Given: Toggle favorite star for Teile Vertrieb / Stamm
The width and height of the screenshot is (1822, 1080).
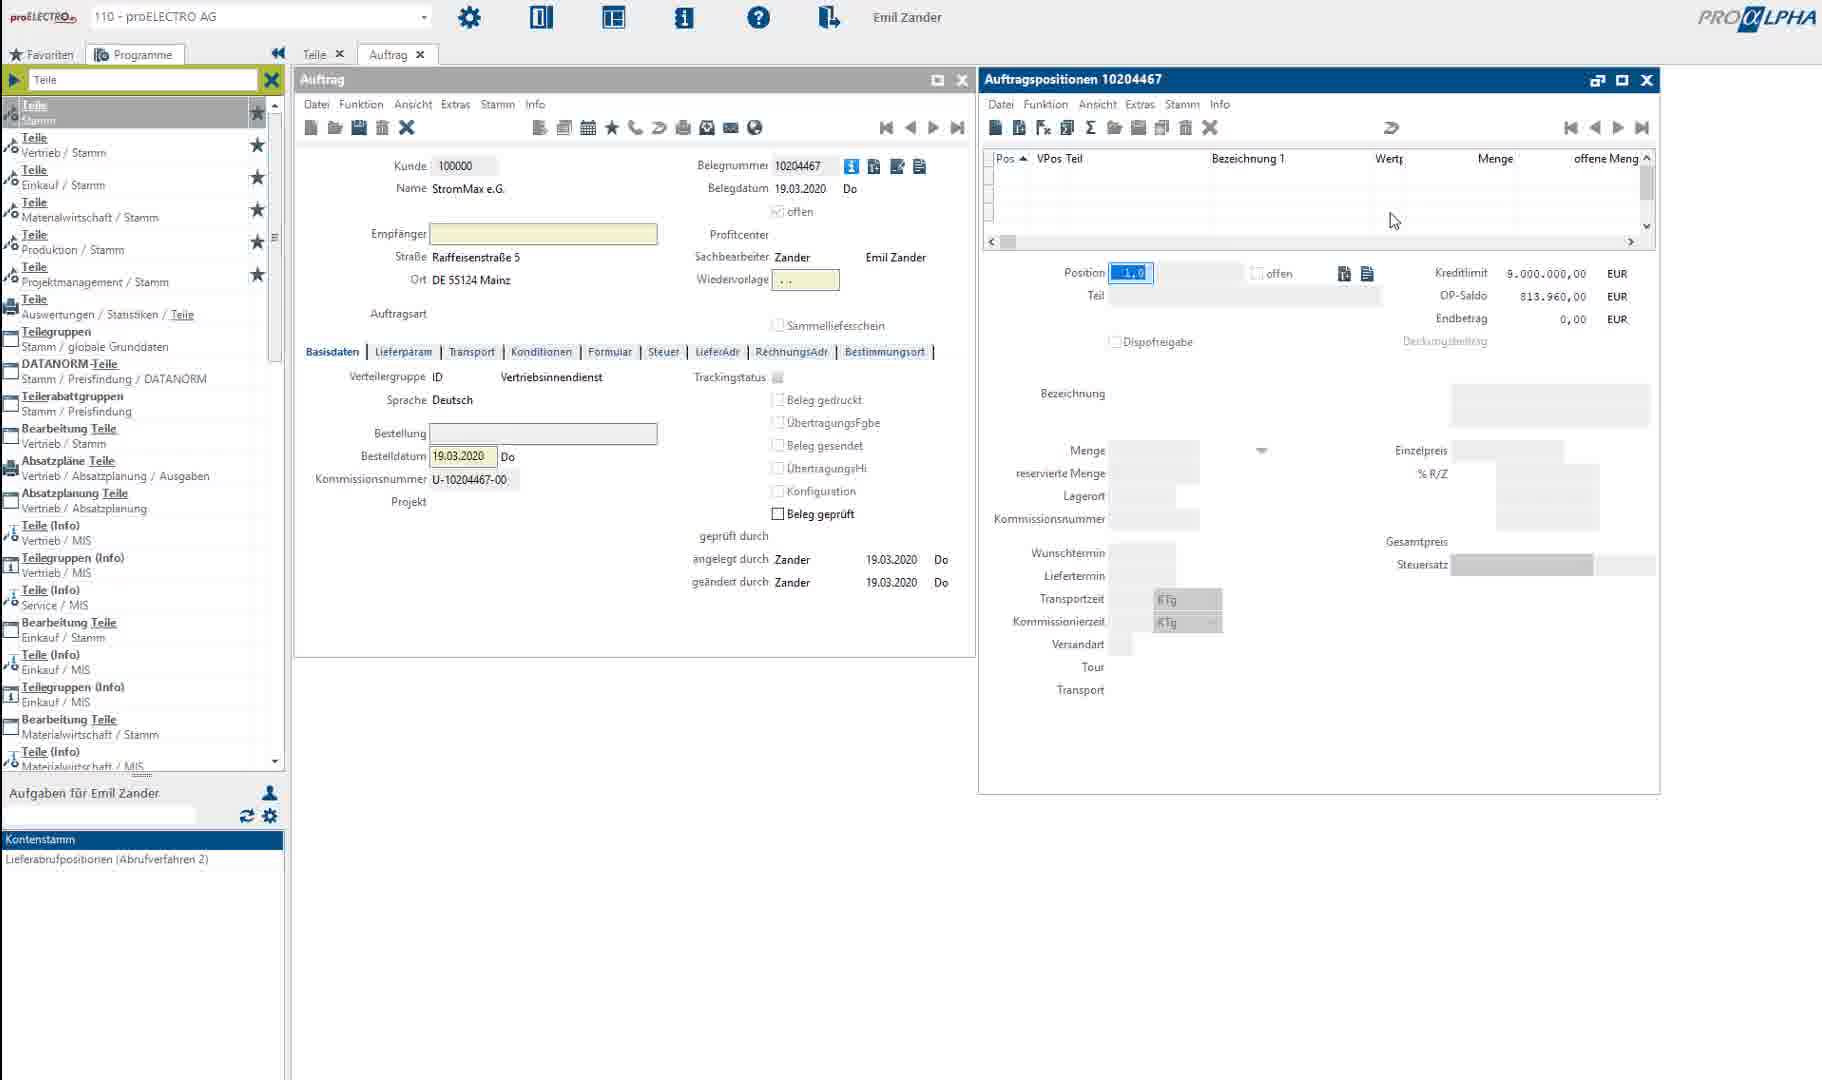Looking at the screenshot, I should [257, 145].
